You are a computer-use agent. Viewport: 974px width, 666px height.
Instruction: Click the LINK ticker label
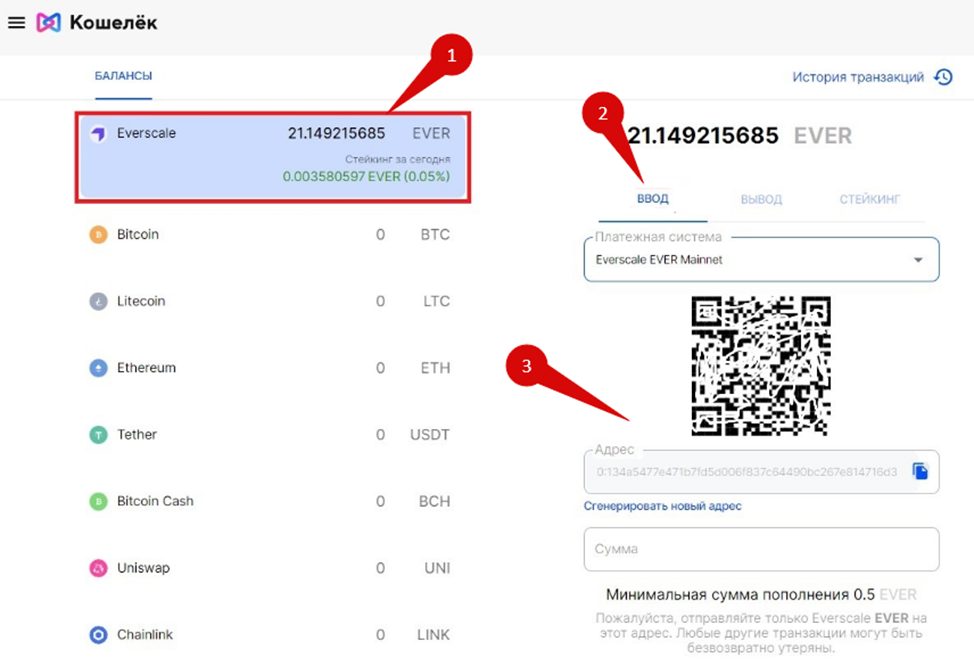point(434,635)
